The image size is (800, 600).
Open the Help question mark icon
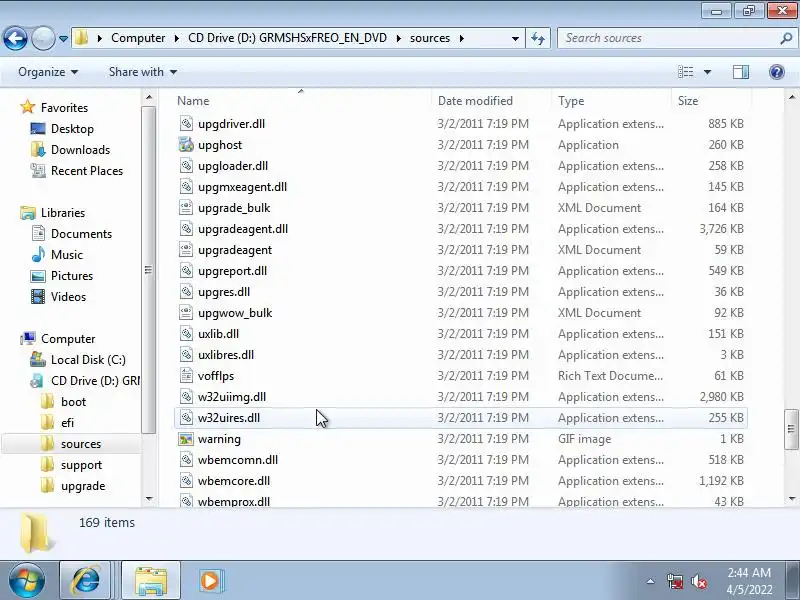point(777,72)
